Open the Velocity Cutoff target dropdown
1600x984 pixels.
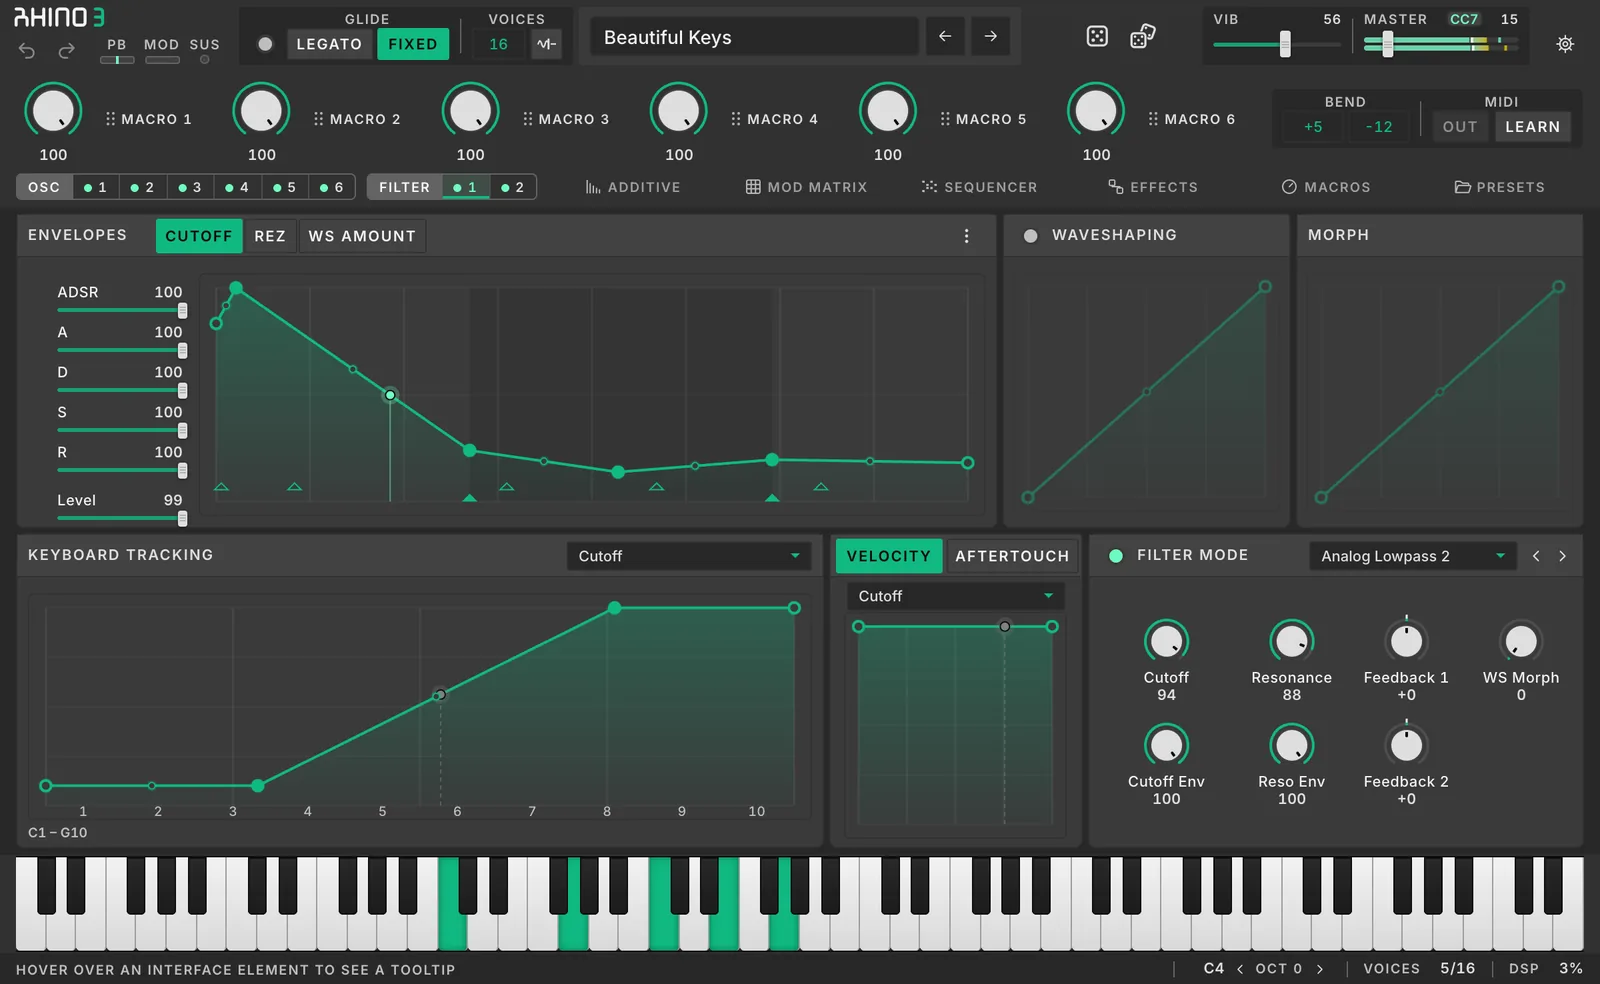pos(955,596)
